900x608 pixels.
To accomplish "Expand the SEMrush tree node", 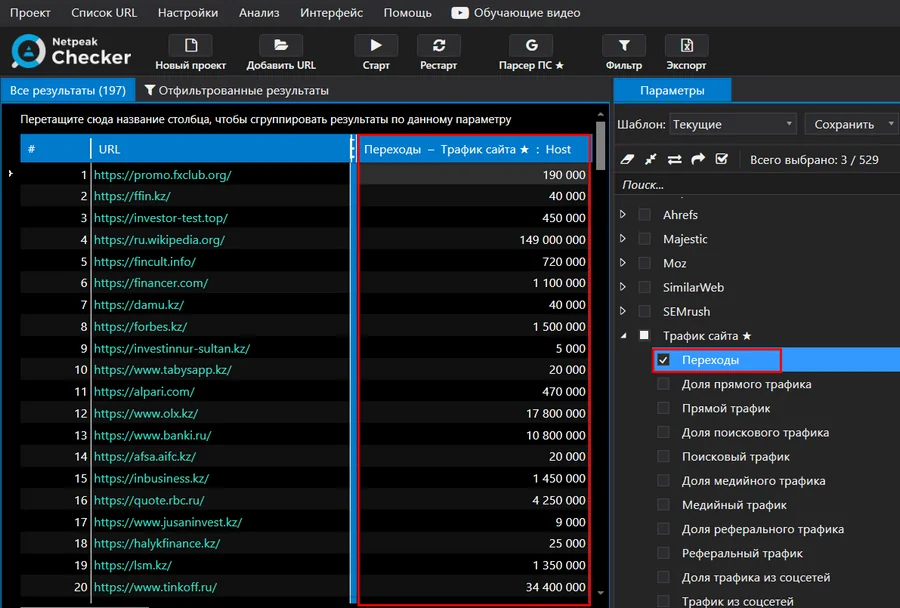I will [623, 311].
